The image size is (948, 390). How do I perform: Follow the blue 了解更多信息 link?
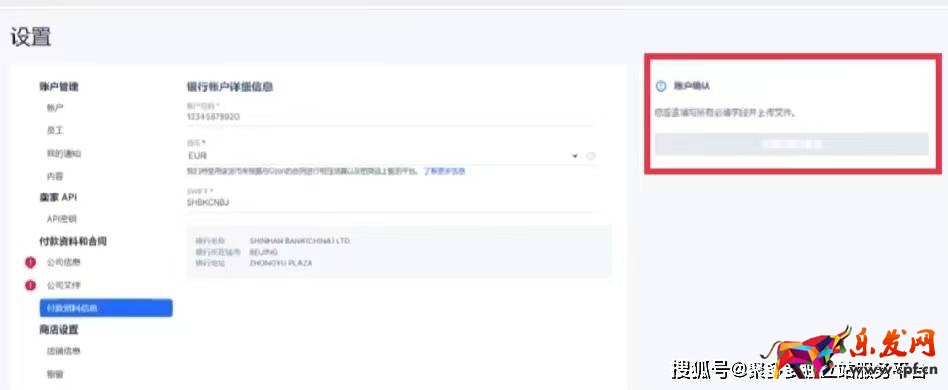coord(444,172)
